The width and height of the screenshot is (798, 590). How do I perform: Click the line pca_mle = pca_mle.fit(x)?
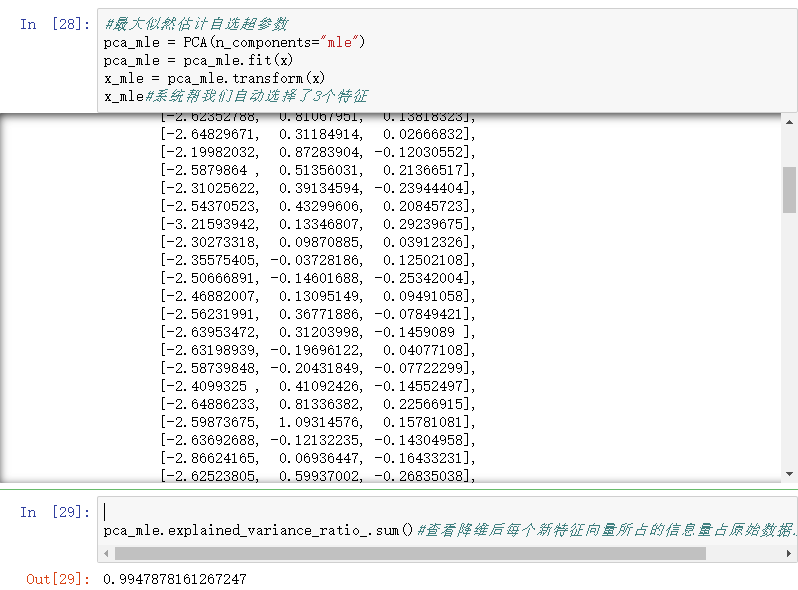coord(198,60)
